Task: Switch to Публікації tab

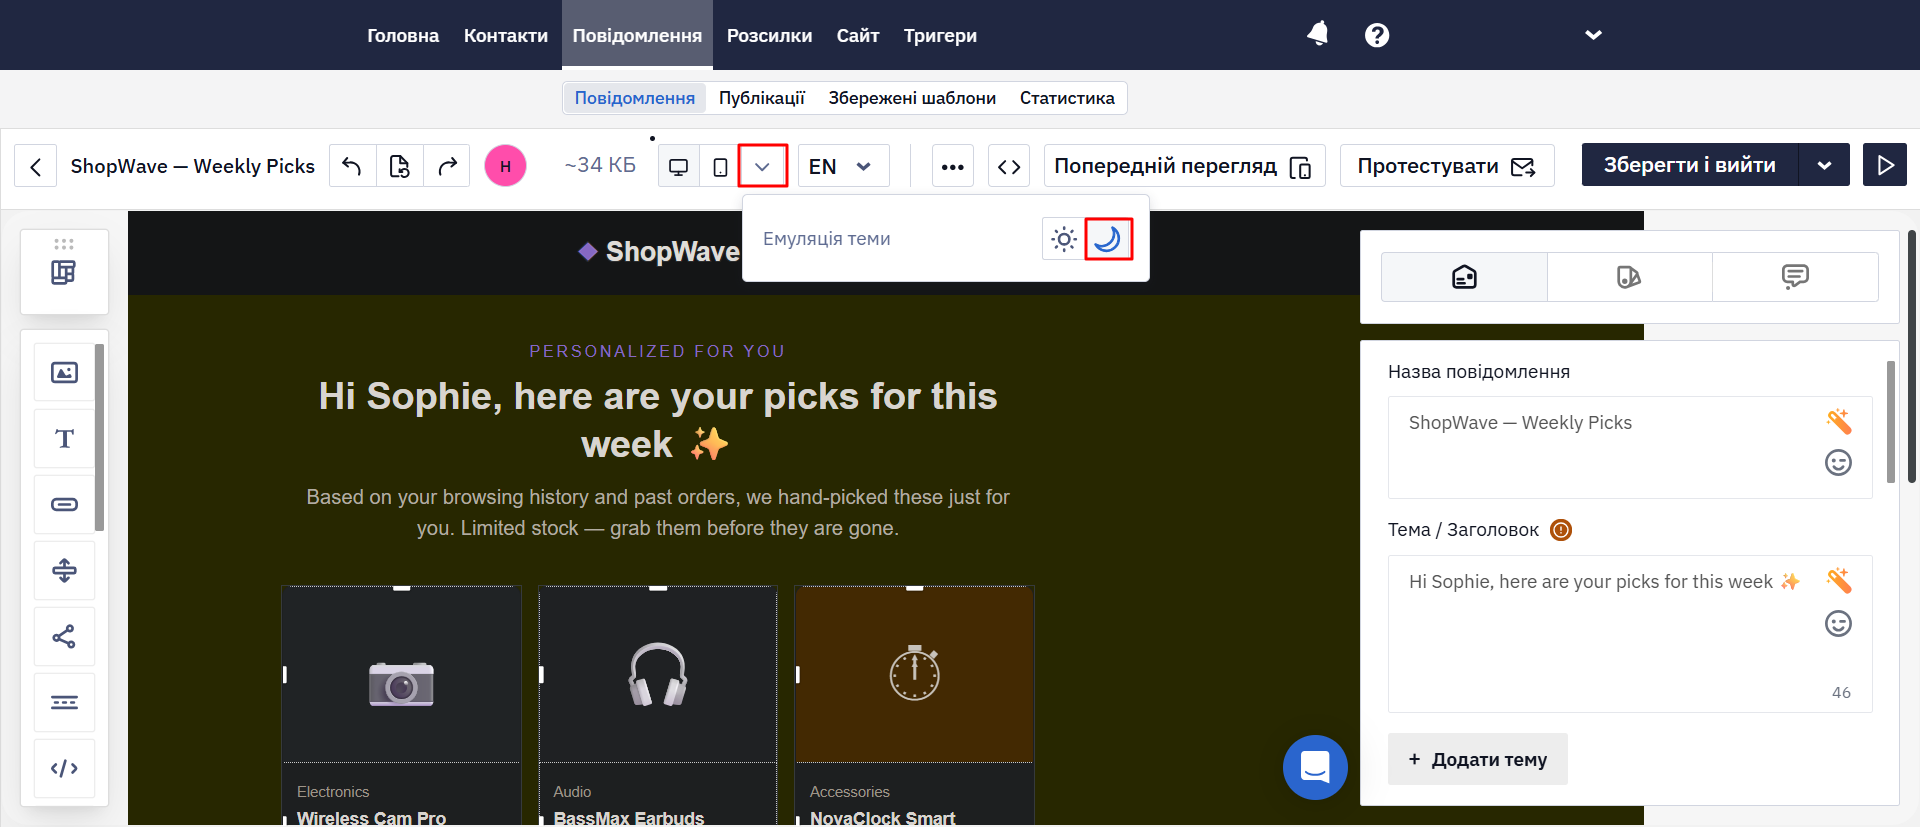Action: coord(762,98)
